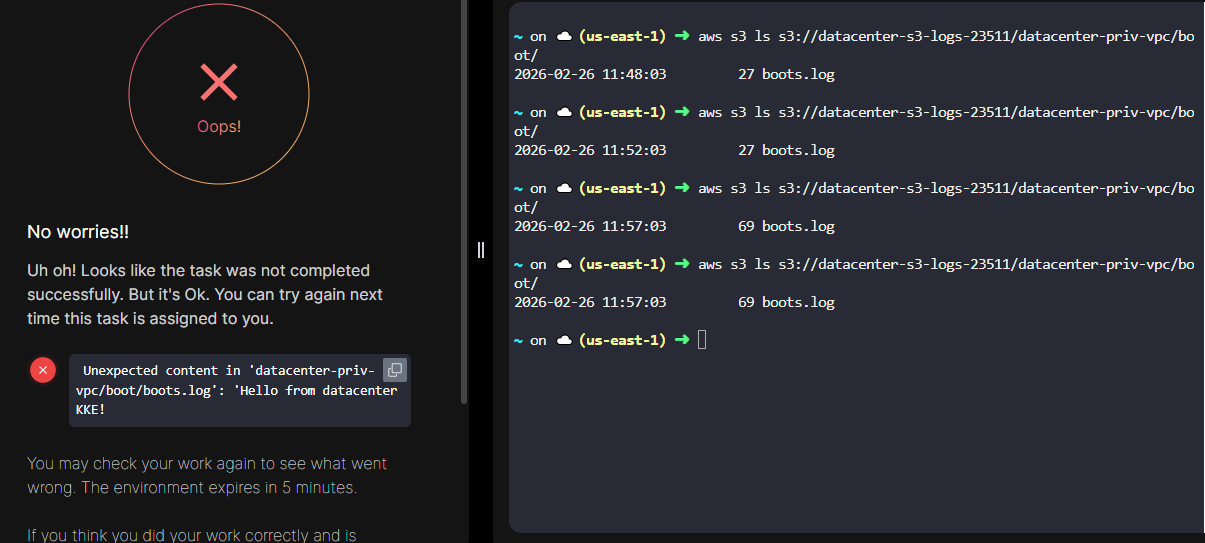Click the 11:48:03 boots.log listing line
This screenshot has width=1205, height=543.
point(673,74)
